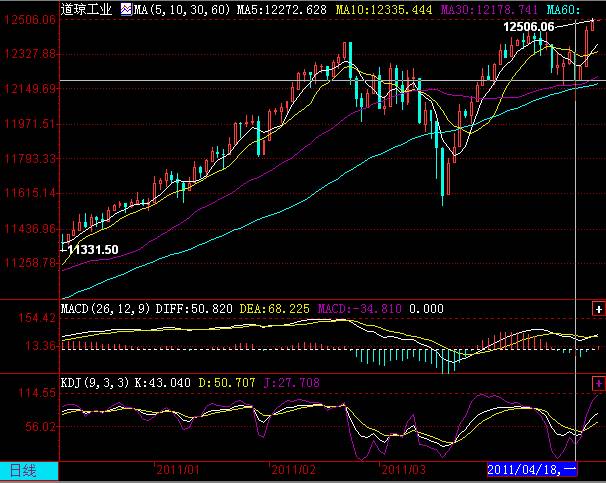The width and height of the screenshot is (606, 483).
Task: Click the DIFF:50.820 value
Action: [x=194, y=309]
